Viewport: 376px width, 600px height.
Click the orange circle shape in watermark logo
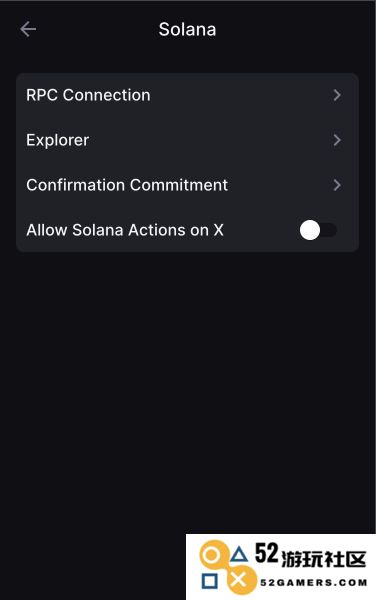pyautogui.click(x=211, y=555)
